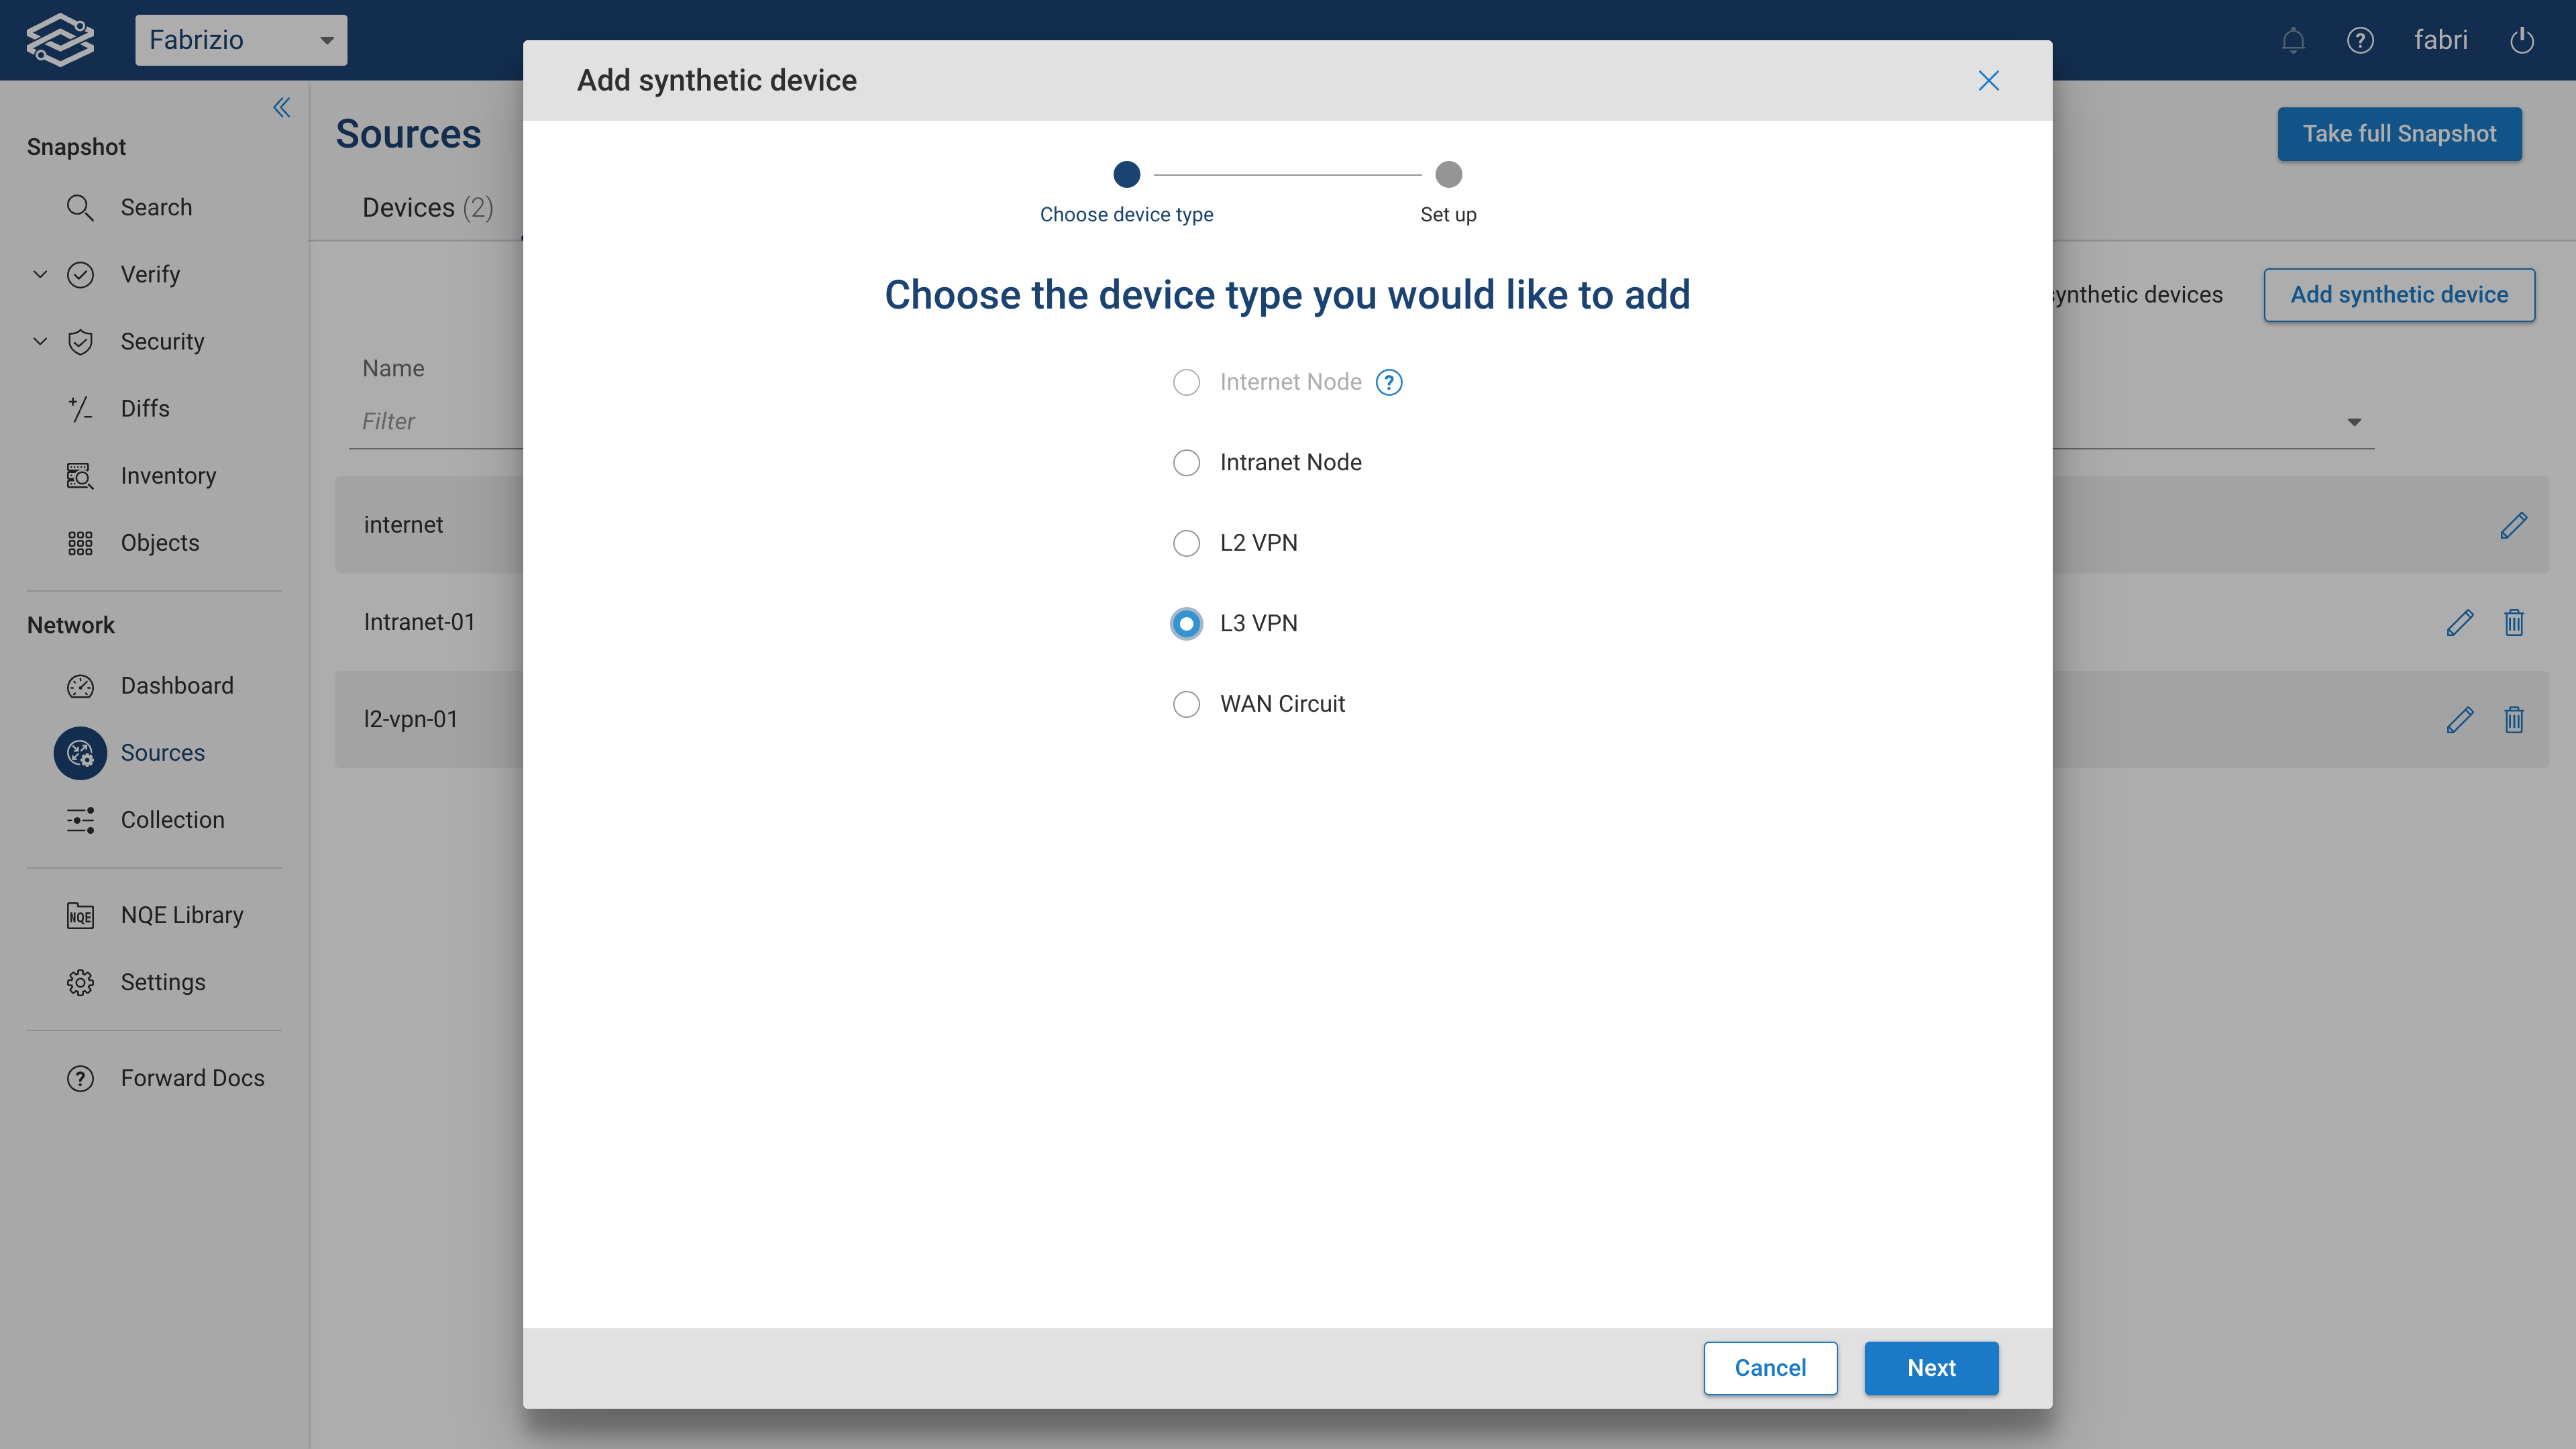The image size is (2576, 1449).
Task: Choose the WAN Circuit radio button
Action: tap(1186, 704)
